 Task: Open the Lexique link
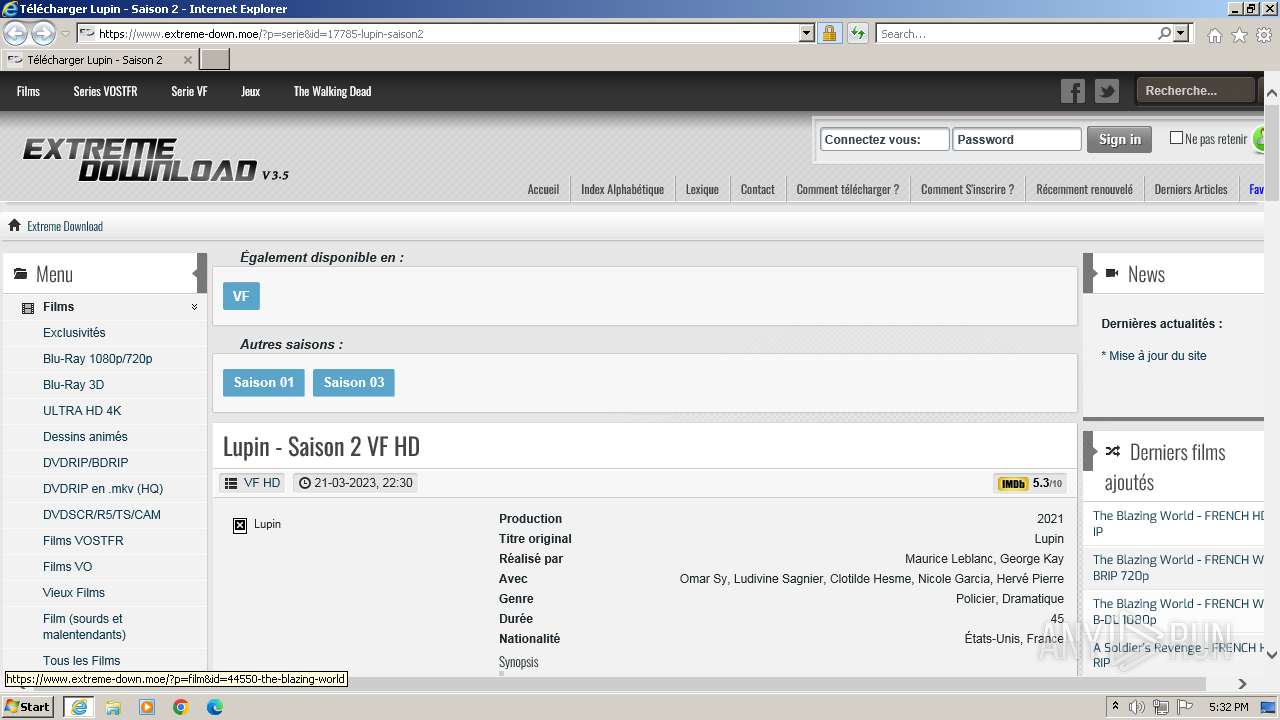pos(702,189)
